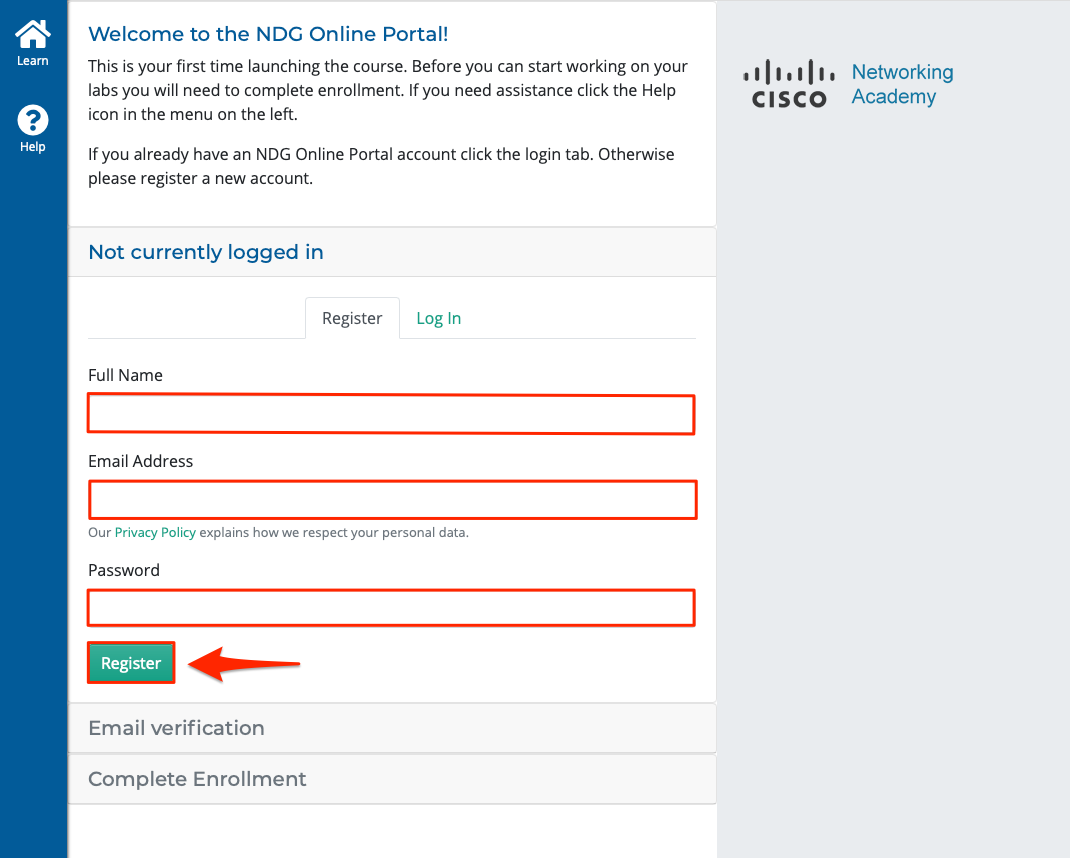This screenshot has width=1070, height=858.
Task: Click the Cisco Networking Academy logo
Action: click(848, 84)
